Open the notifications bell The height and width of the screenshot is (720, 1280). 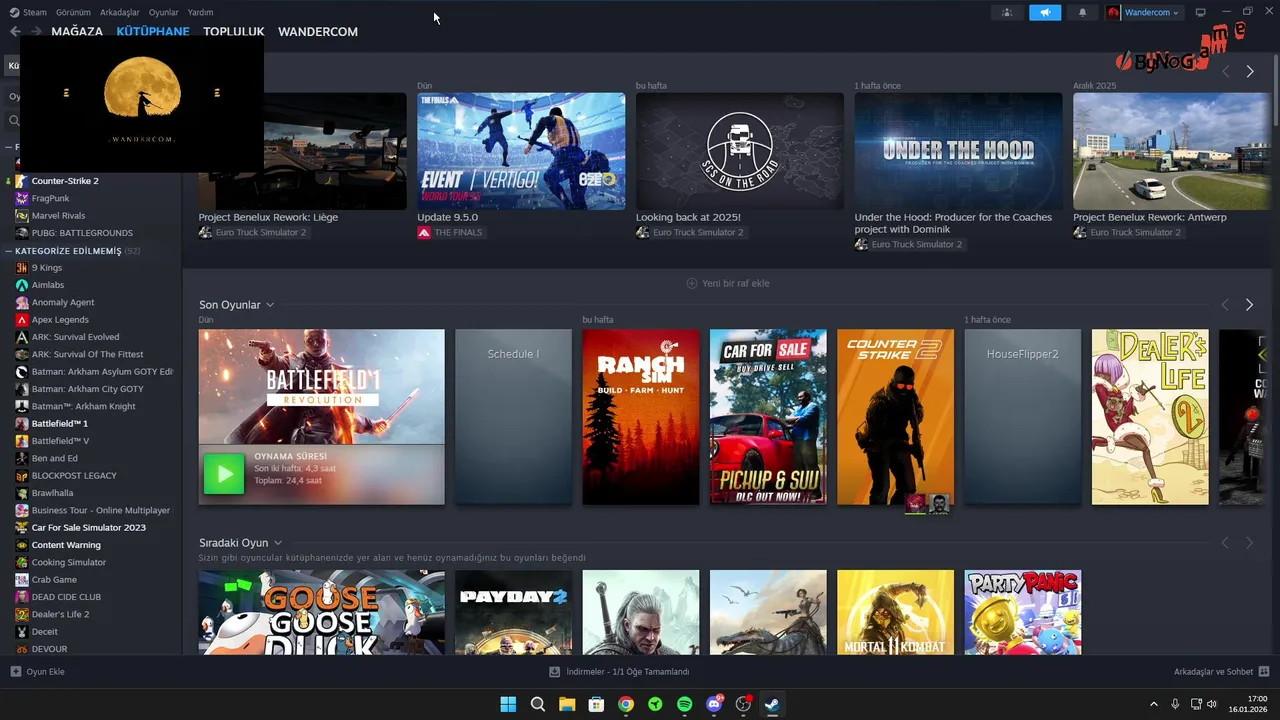pyautogui.click(x=1082, y=12)
